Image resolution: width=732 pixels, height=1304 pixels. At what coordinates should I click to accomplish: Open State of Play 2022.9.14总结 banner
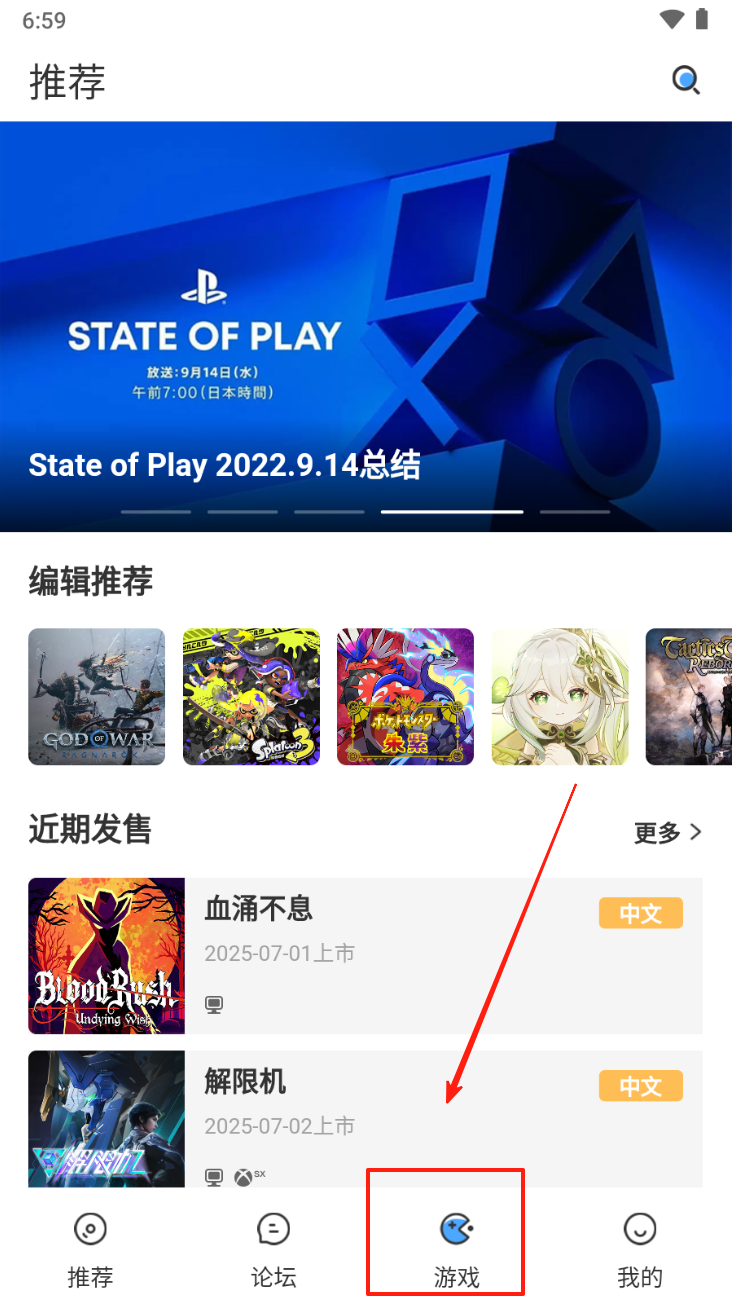pos(366,327)
